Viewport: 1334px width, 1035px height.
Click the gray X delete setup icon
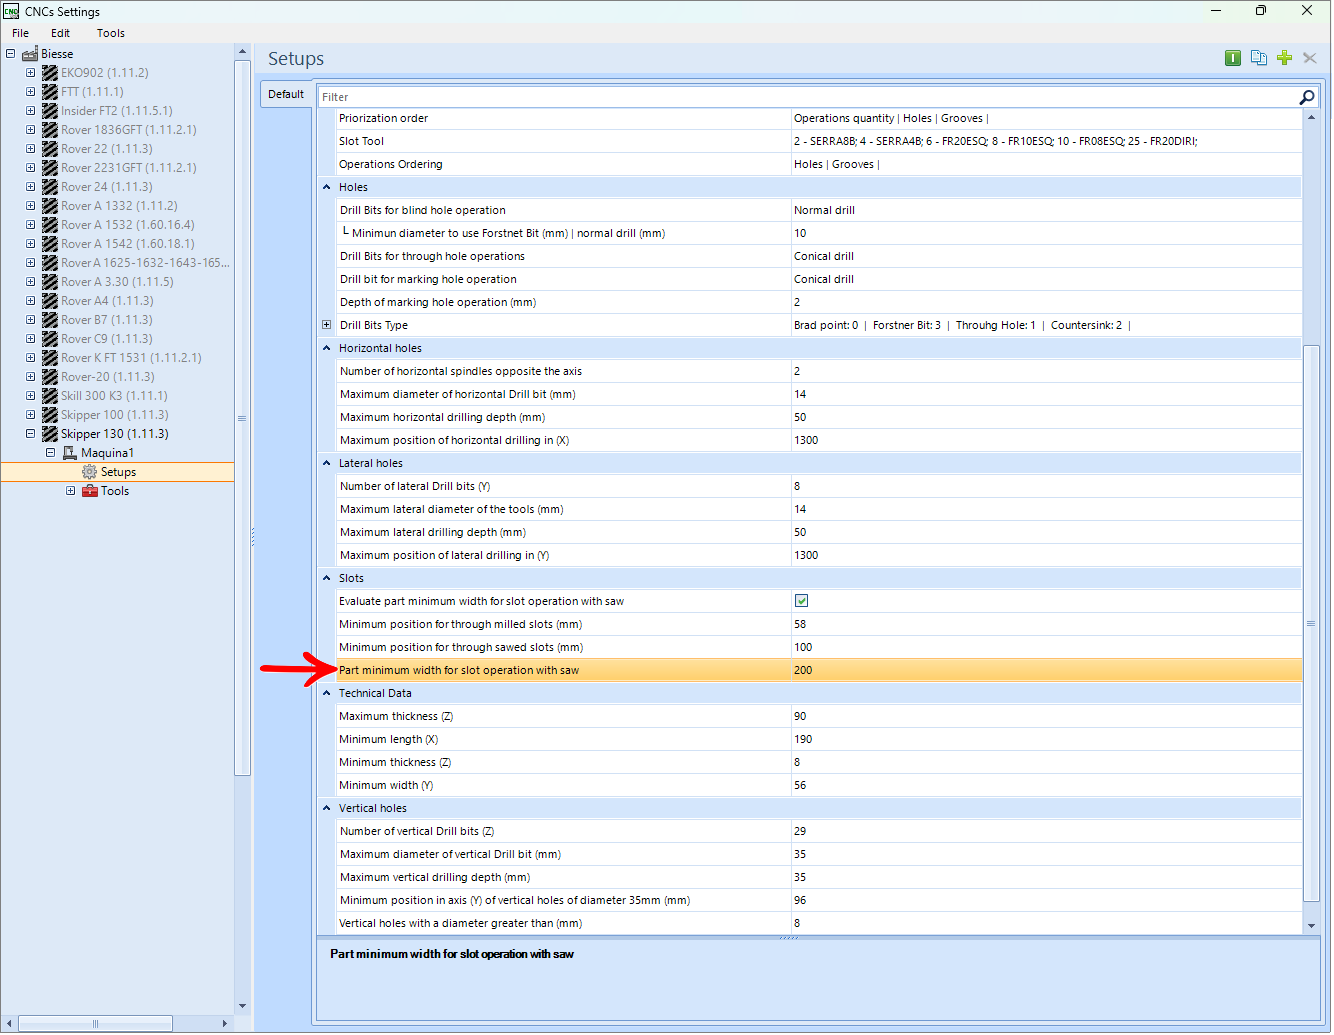tap(1310, 58)
